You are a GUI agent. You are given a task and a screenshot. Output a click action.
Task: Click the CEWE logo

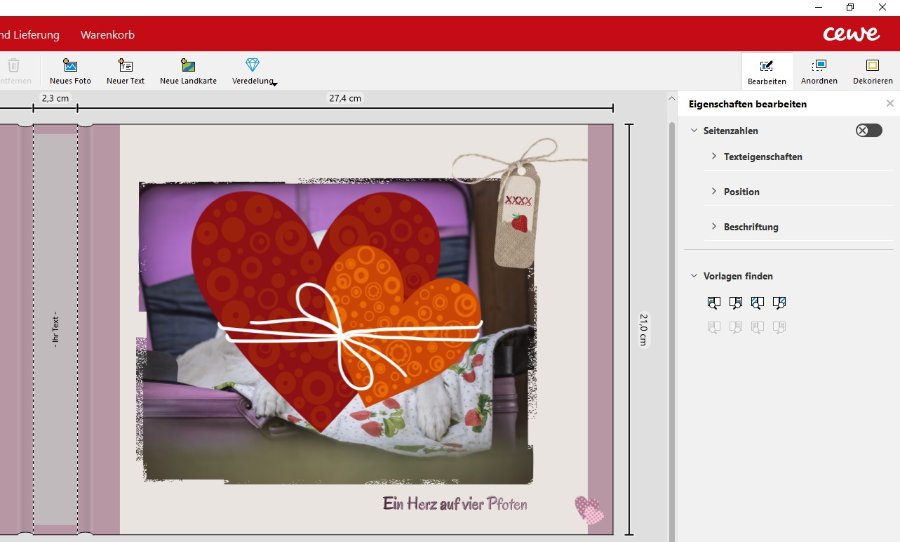click(851, 34)
